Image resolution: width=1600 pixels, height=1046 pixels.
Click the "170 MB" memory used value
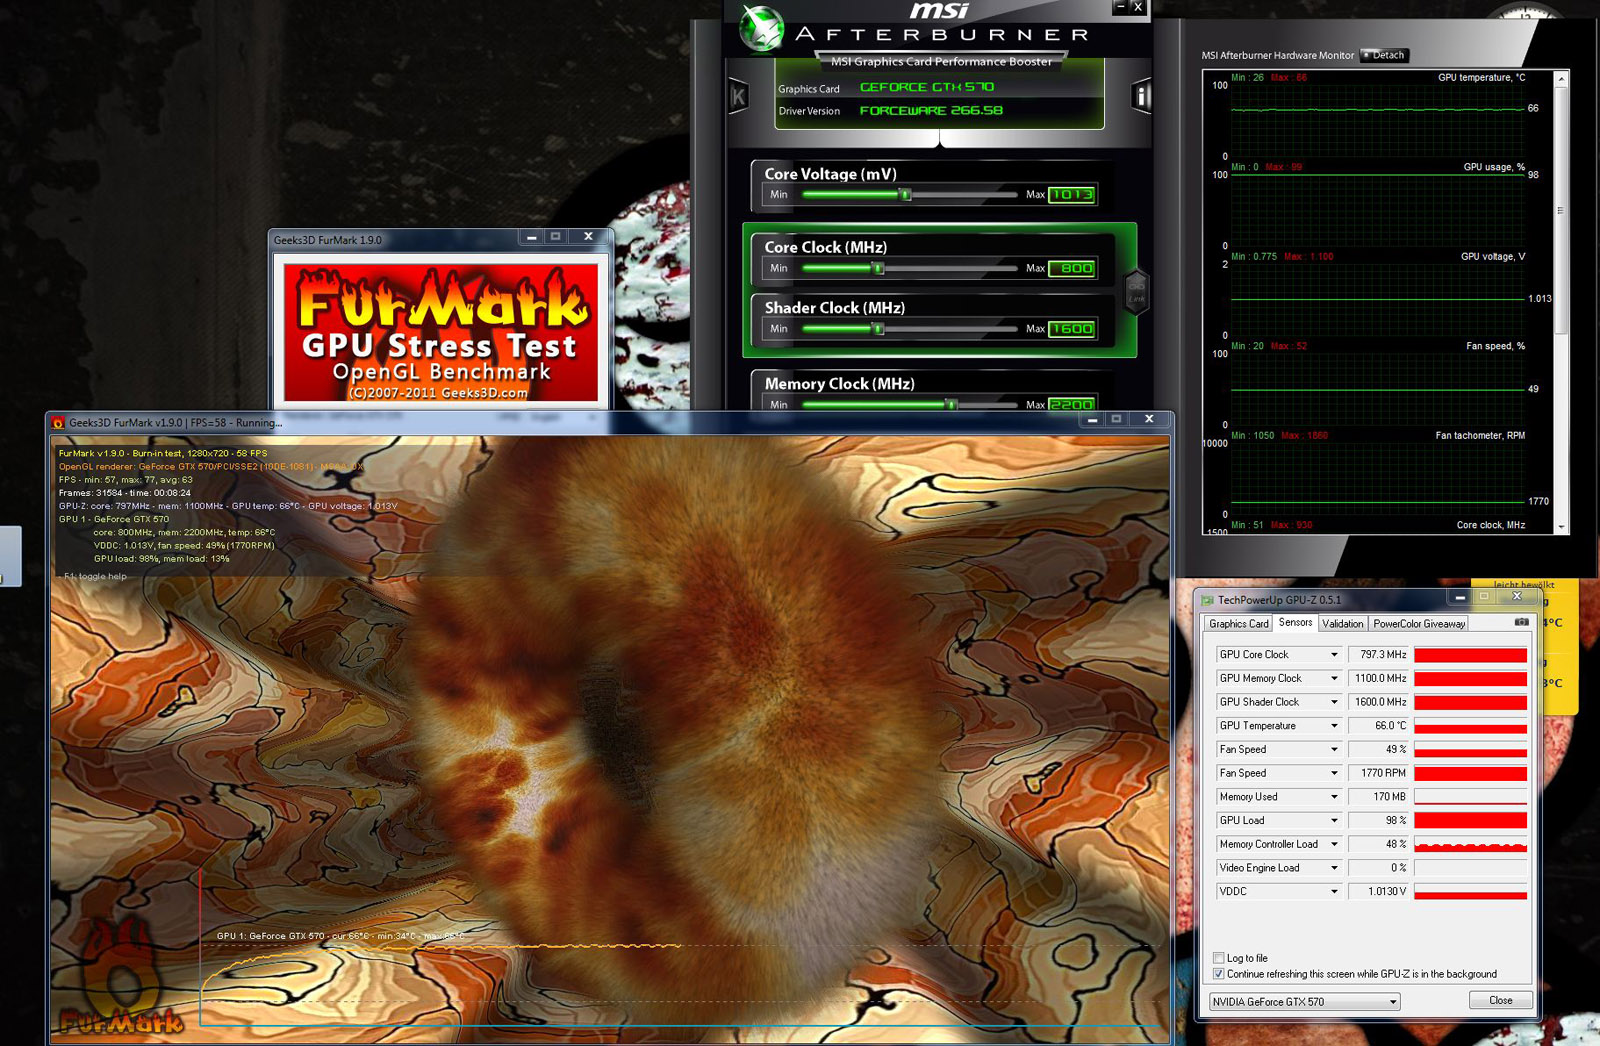coord(1389,797)
